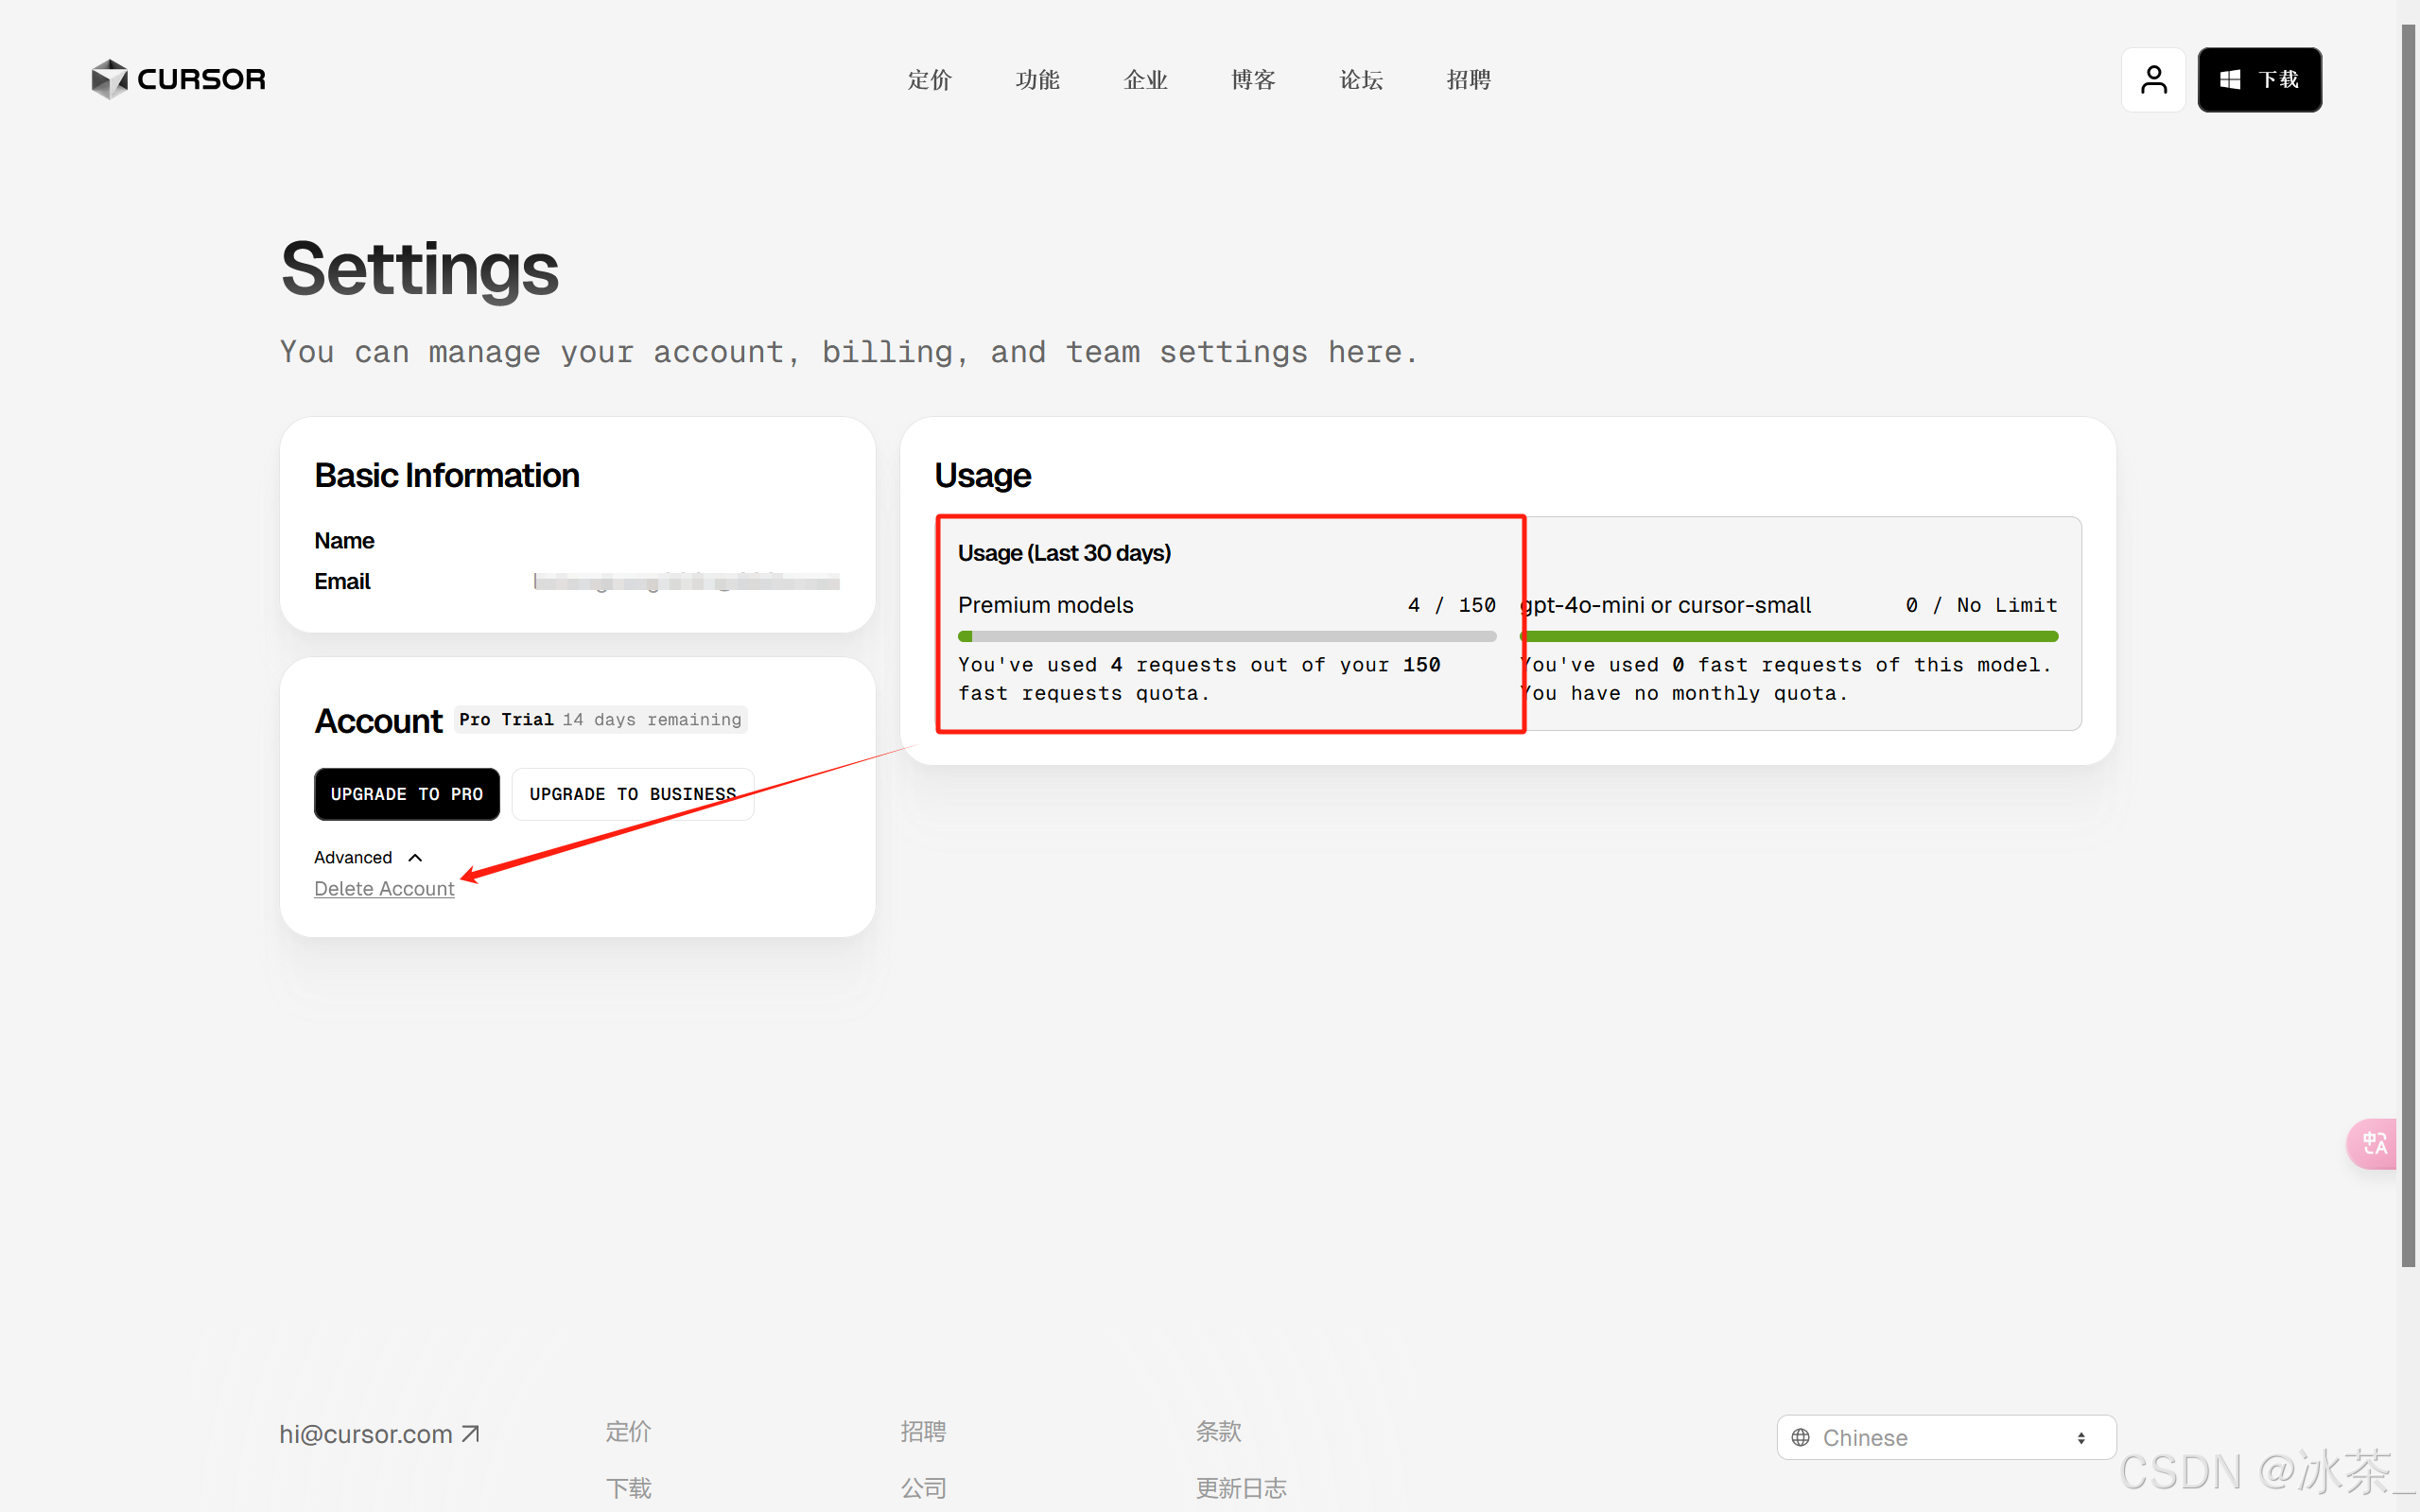
Task: Open the user account profile icon
Action: [x=2153, y=79]
